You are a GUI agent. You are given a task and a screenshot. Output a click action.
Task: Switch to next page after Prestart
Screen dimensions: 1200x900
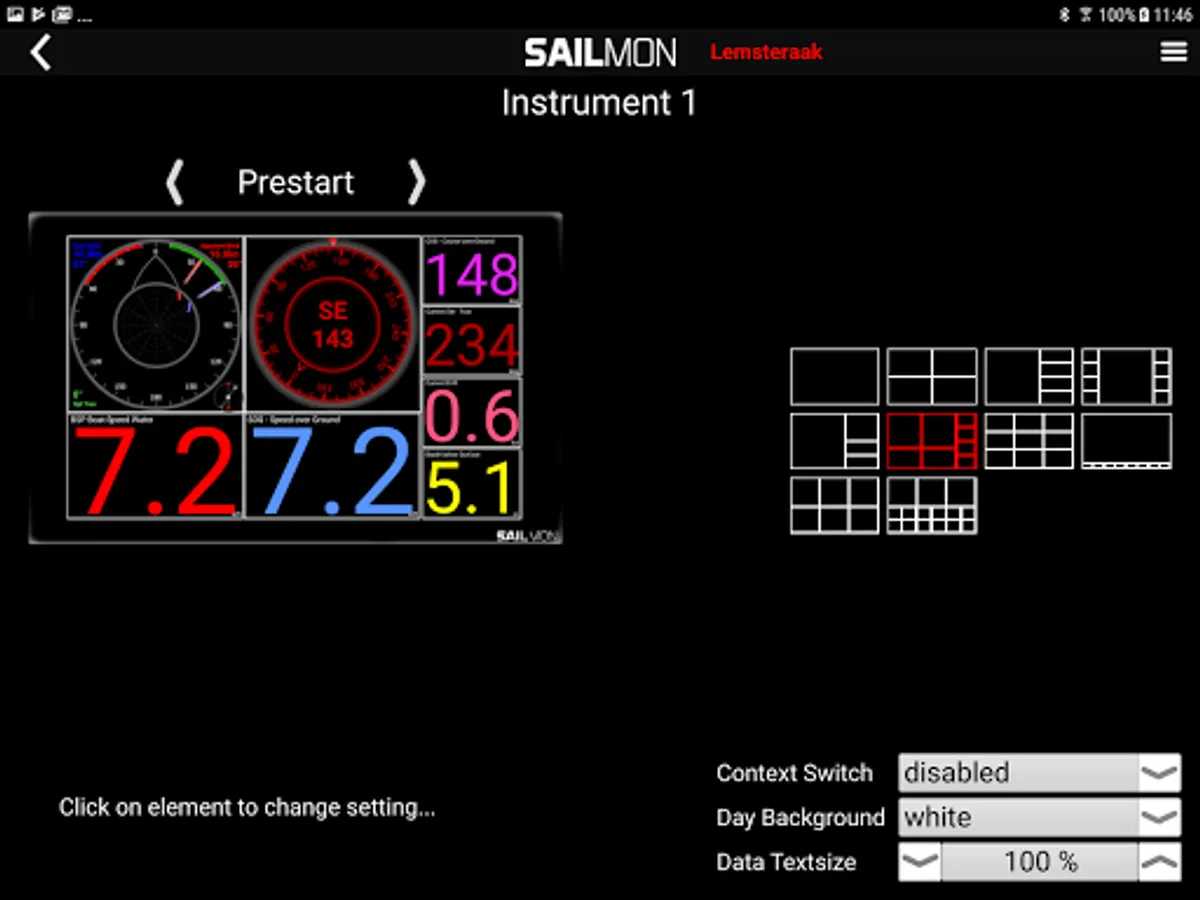(416, 182)
